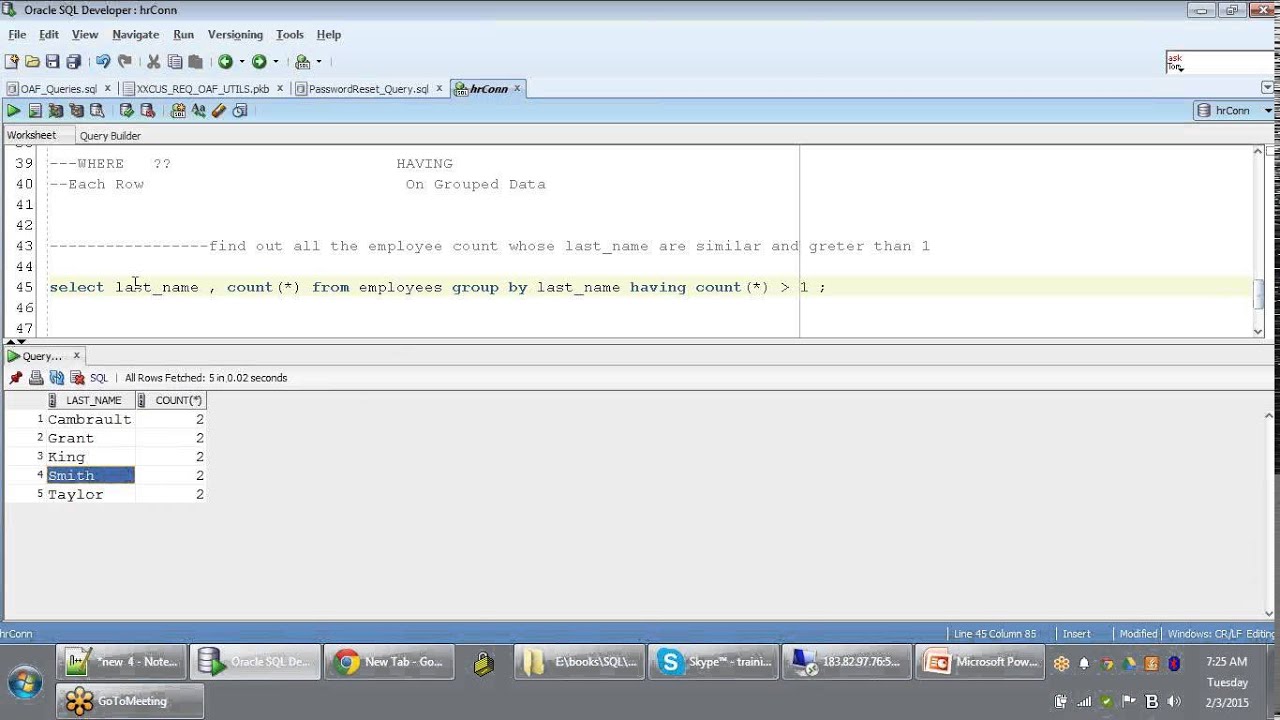
Task: Open the File menu
Action: point(17,34)
